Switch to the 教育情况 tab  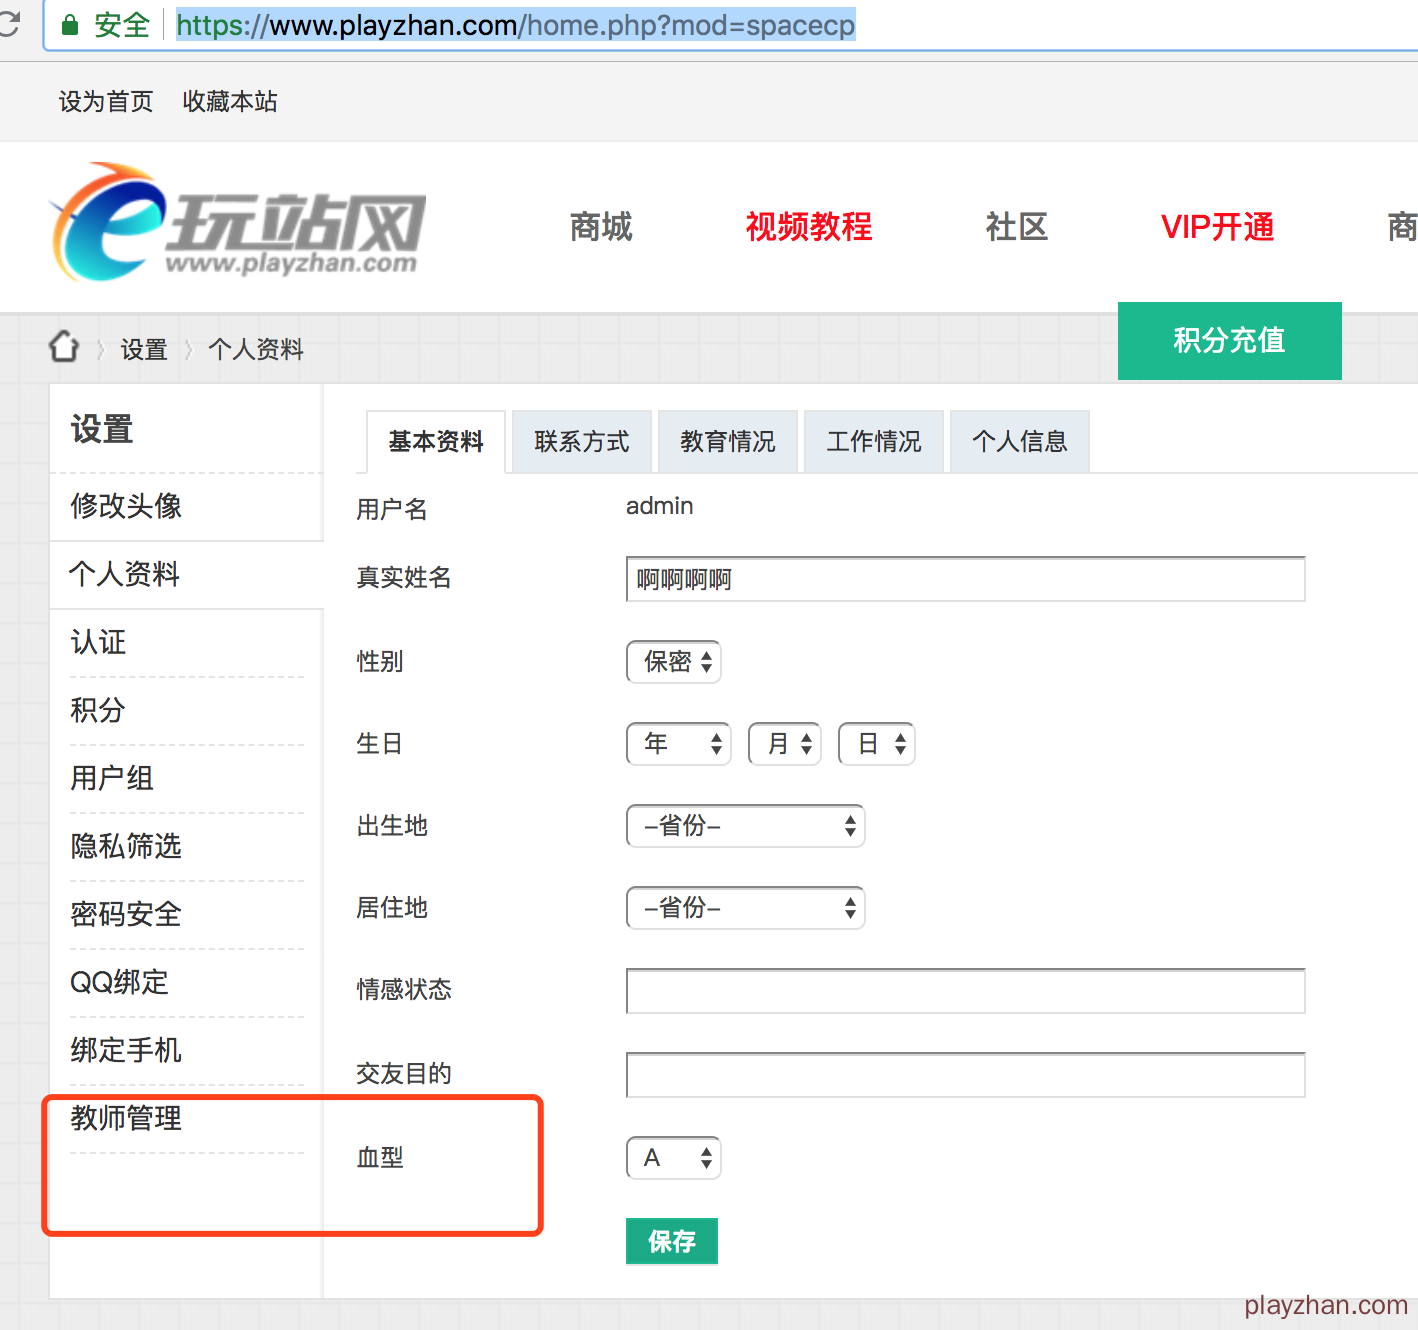pyautogui.click(x=728, y=441)
